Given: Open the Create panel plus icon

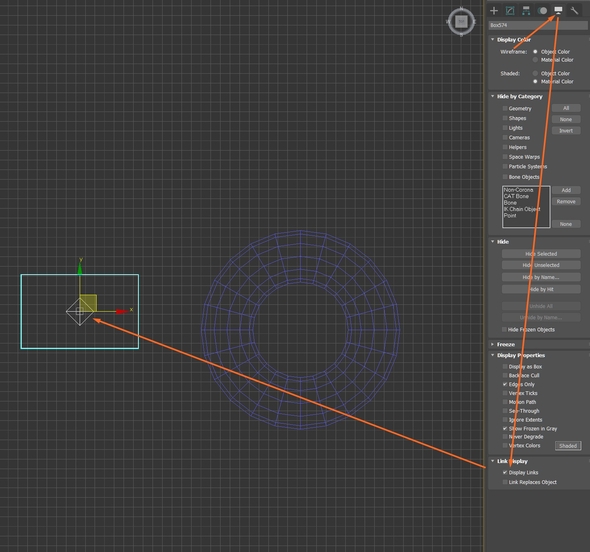Looking at the screenshot, I should pyautogui.click(x=494, y=11).
